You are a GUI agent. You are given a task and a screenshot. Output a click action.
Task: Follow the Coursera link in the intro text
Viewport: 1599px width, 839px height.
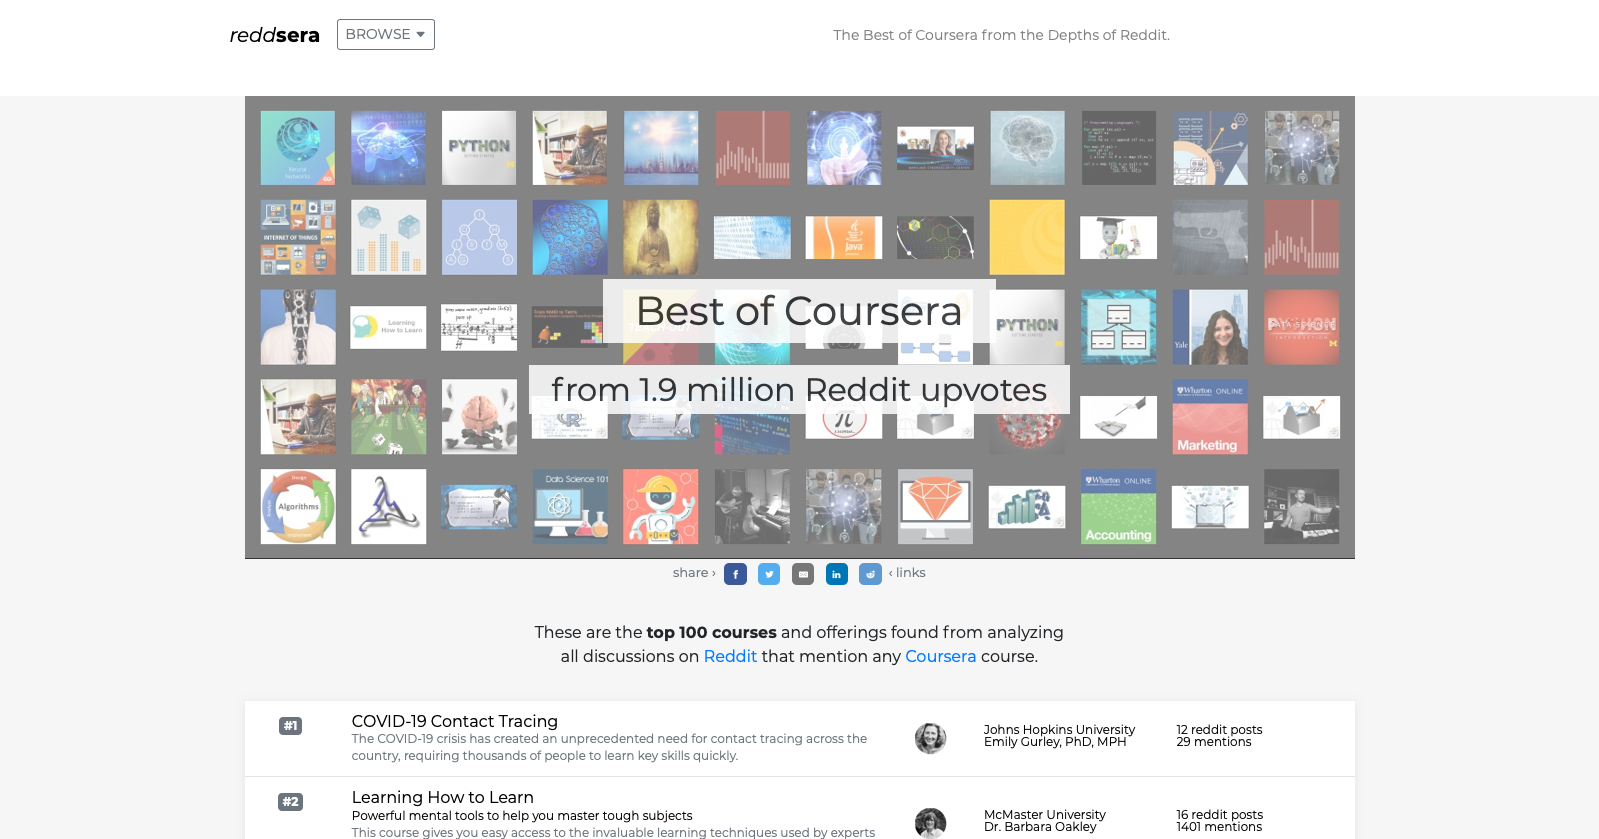[940, 656]
